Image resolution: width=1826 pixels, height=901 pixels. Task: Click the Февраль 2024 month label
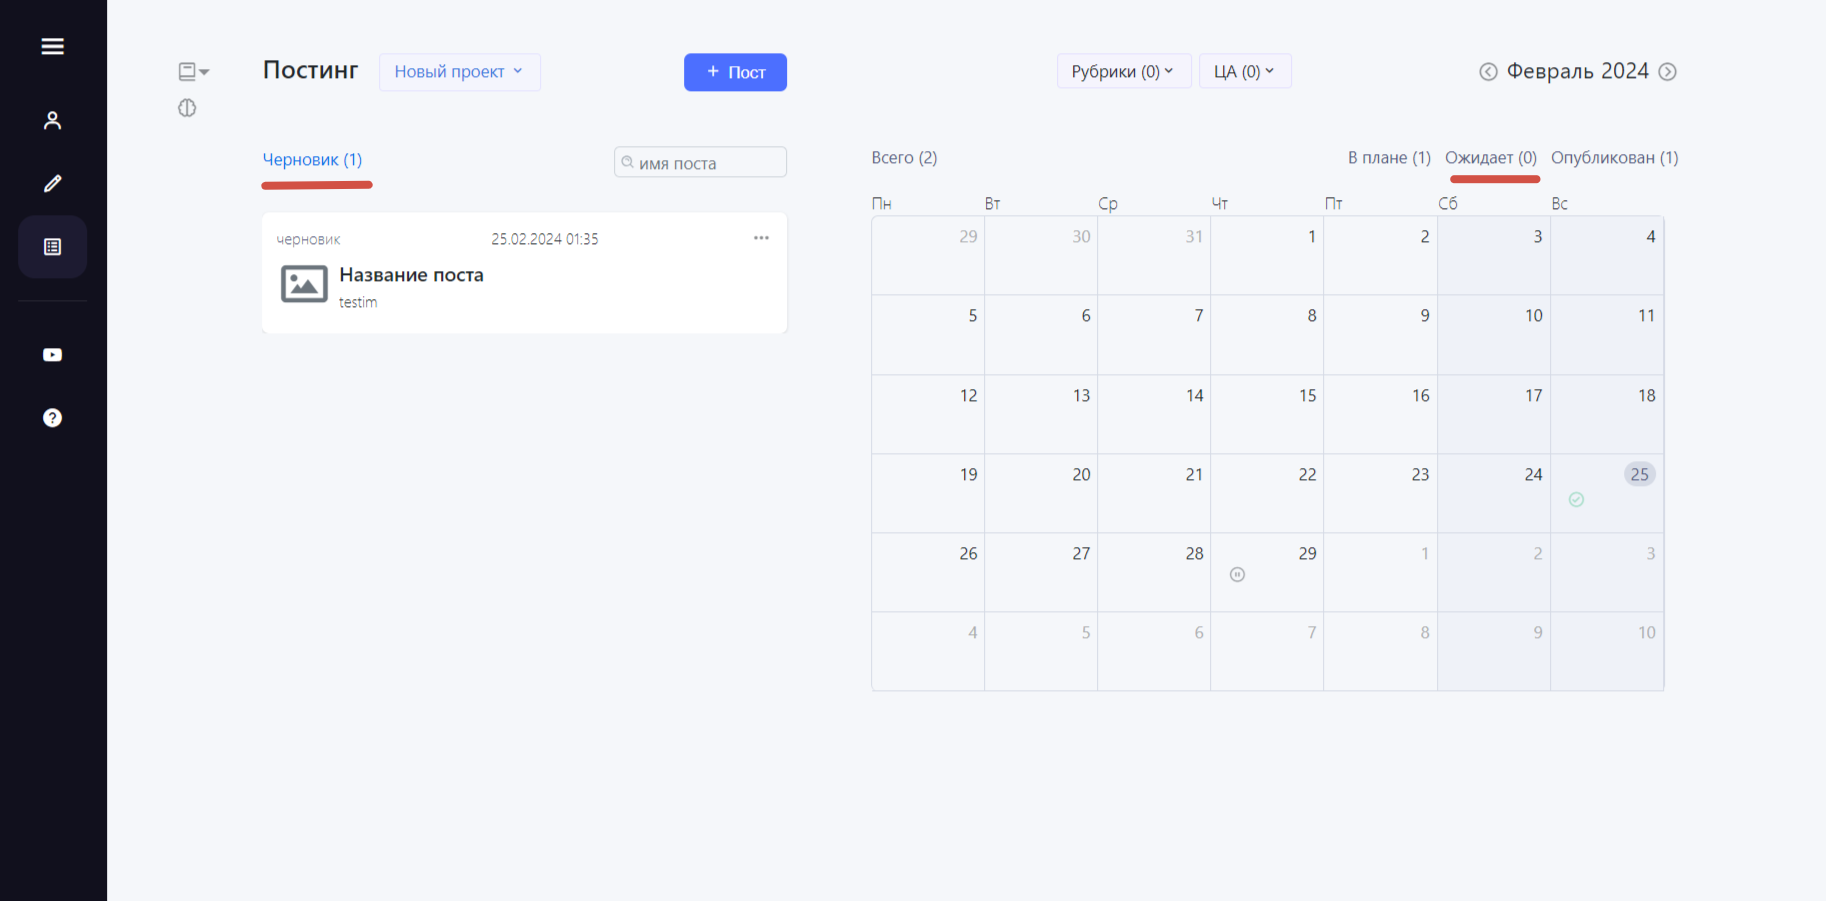tap(1578, 71)
